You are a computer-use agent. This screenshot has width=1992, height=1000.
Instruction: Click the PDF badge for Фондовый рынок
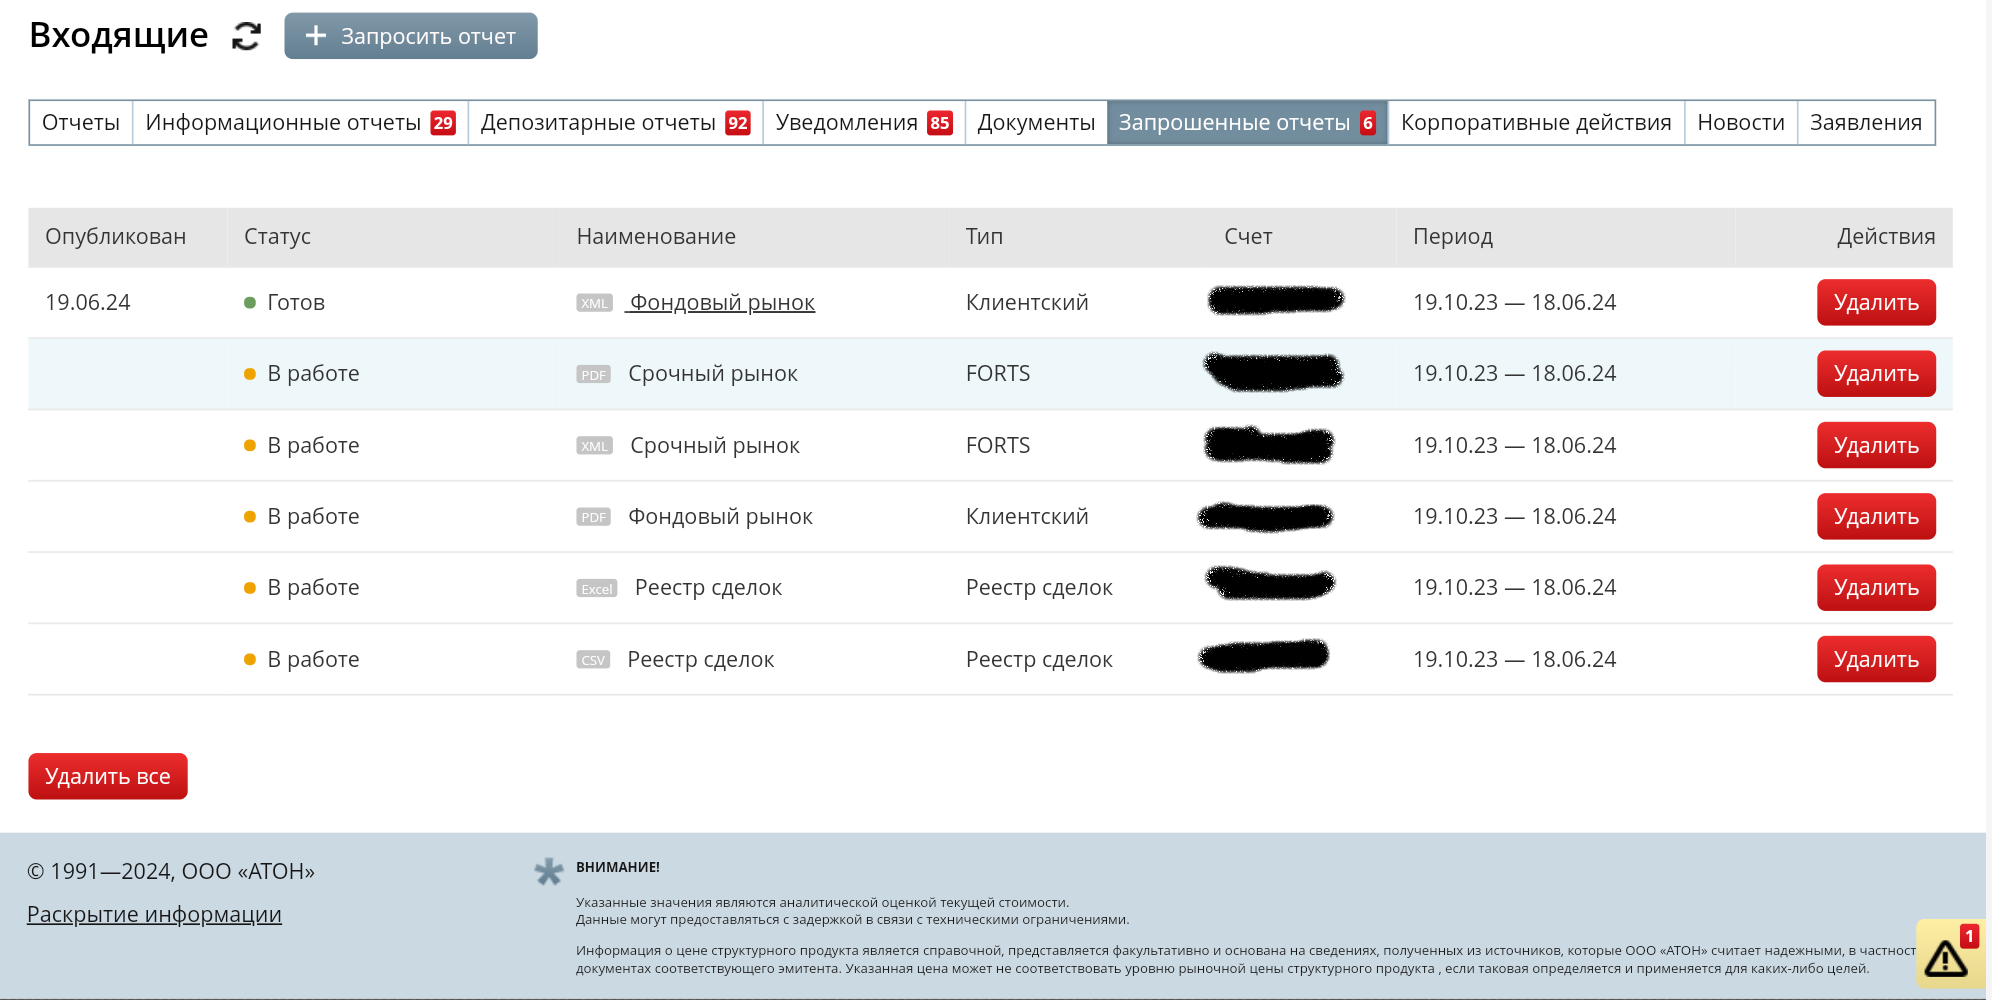pos(593,517)
